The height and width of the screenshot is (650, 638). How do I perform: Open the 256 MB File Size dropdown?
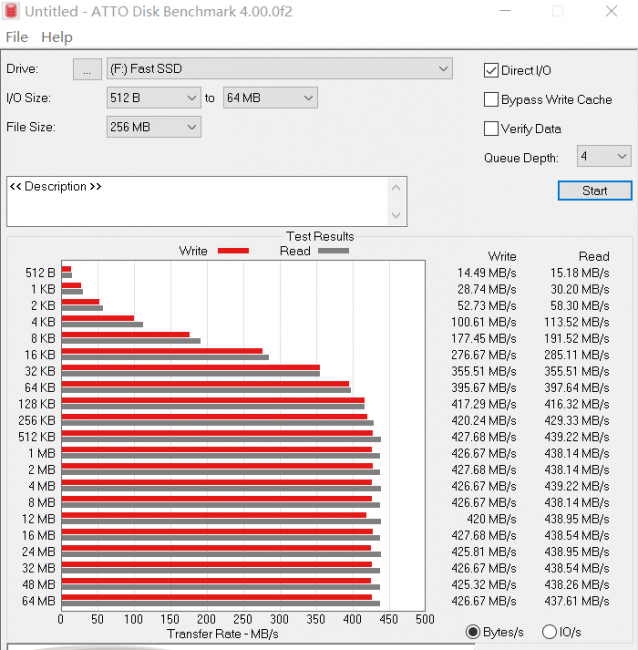(154, 127)
